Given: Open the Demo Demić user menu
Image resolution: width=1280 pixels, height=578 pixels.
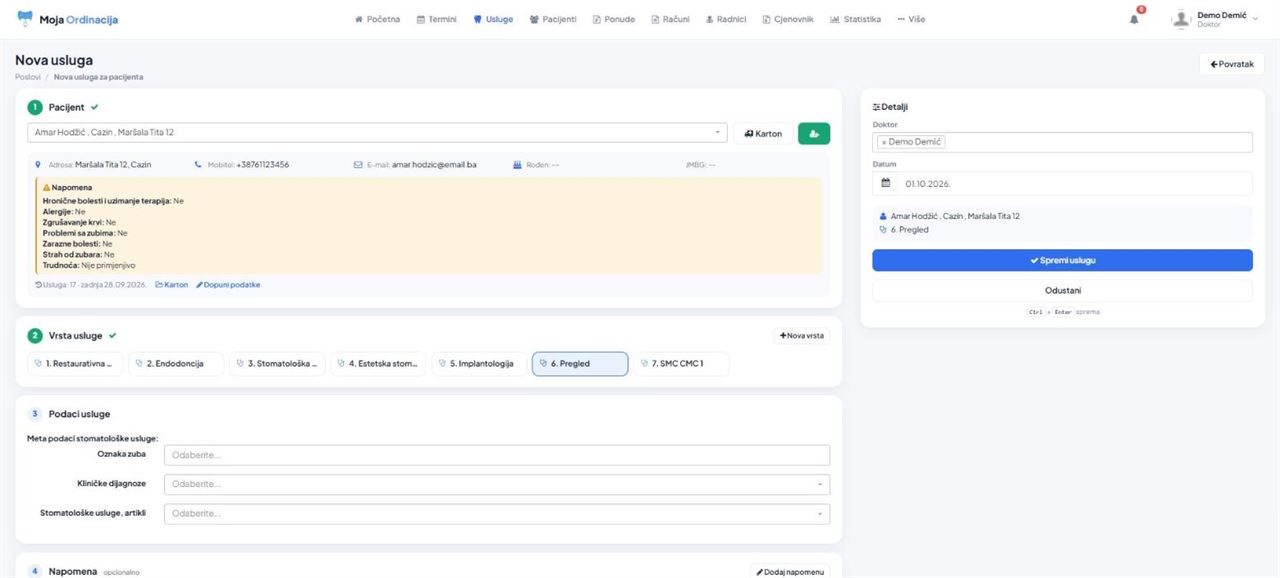Looking at the screenshot, I should click(1216, 19).
